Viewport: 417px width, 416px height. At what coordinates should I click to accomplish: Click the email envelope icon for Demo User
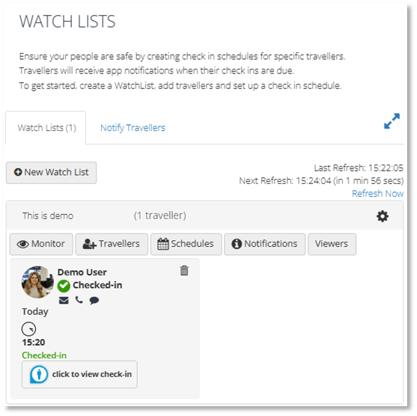pos(64,300)
